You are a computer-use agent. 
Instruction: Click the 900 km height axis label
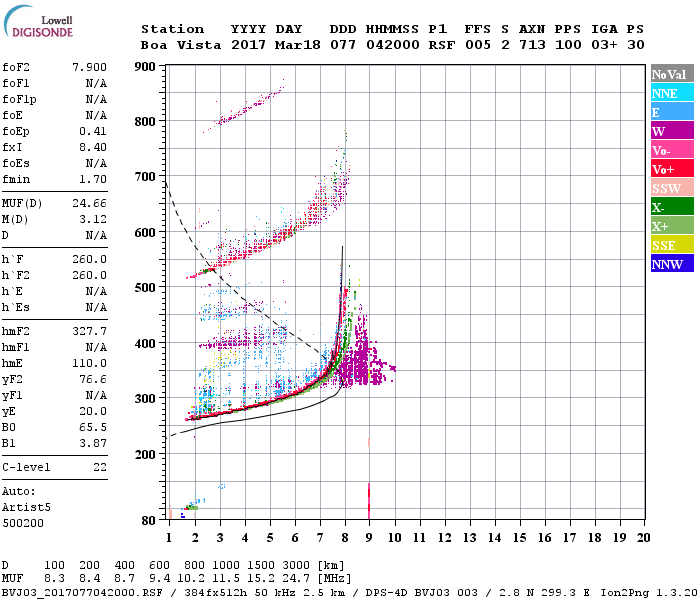pyautogui.click(x=146, y=67)
